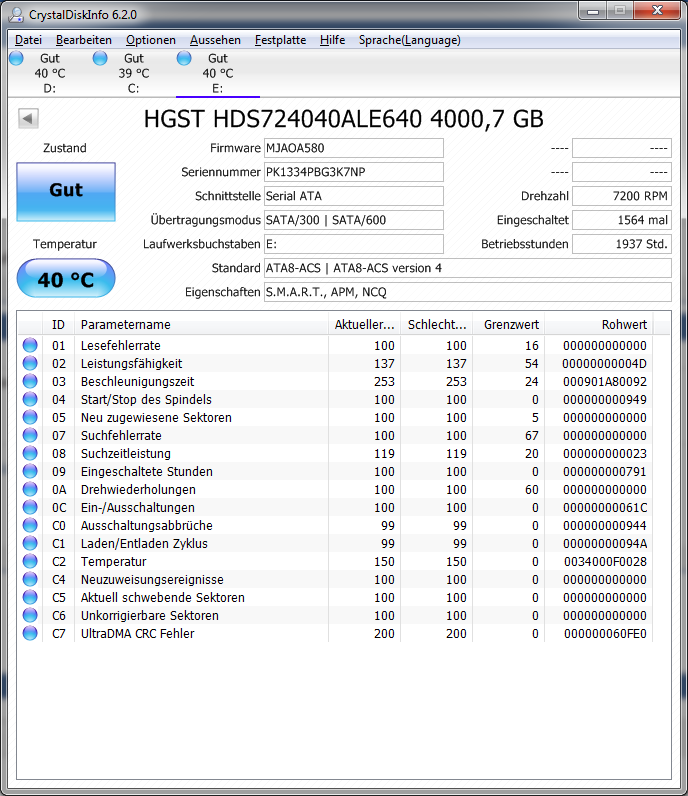Select drive D: status indicator circle
The image size is (688, 796).
click(16, 58)
